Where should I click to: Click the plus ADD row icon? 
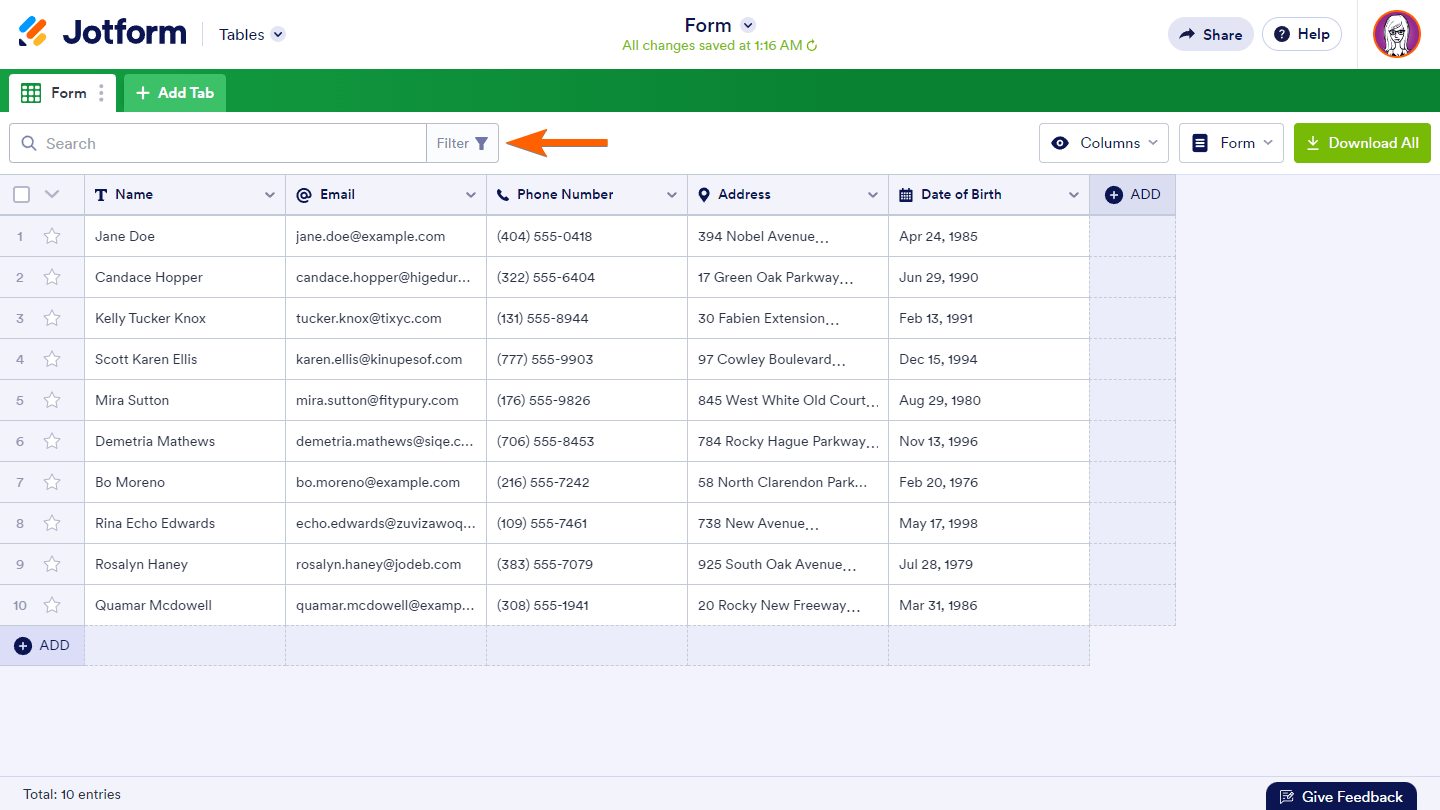point(23,646)
